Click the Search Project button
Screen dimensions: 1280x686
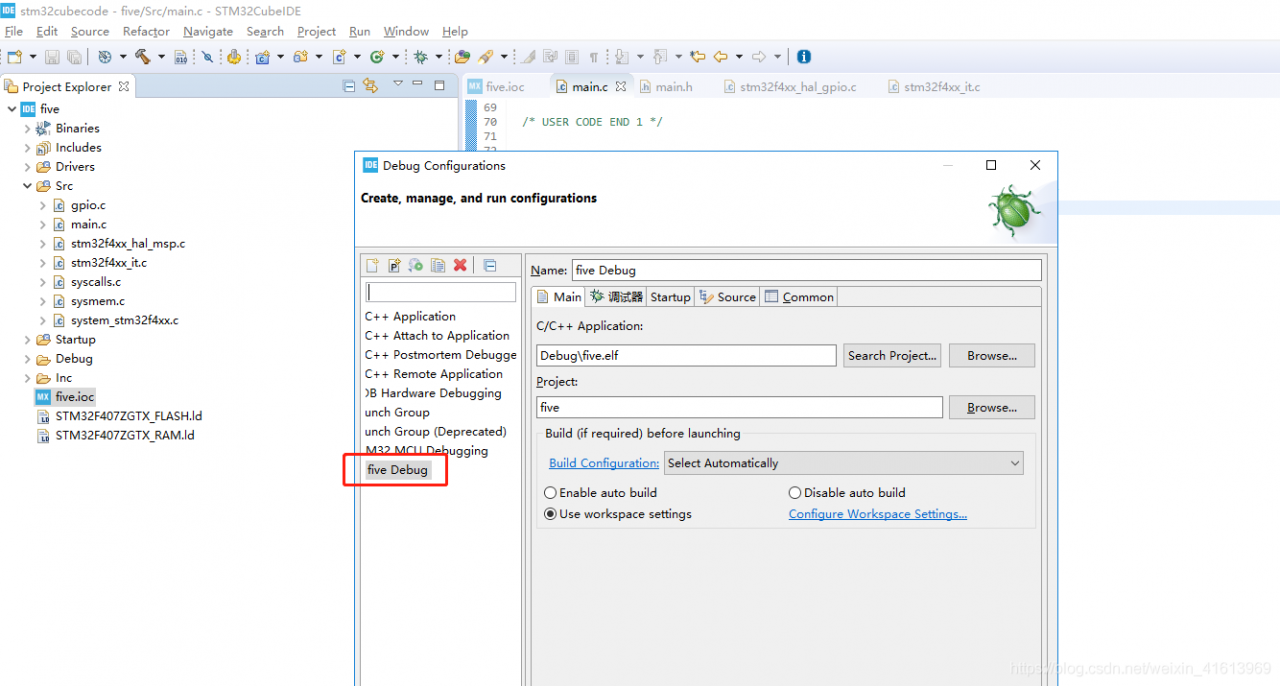point(892,355)
